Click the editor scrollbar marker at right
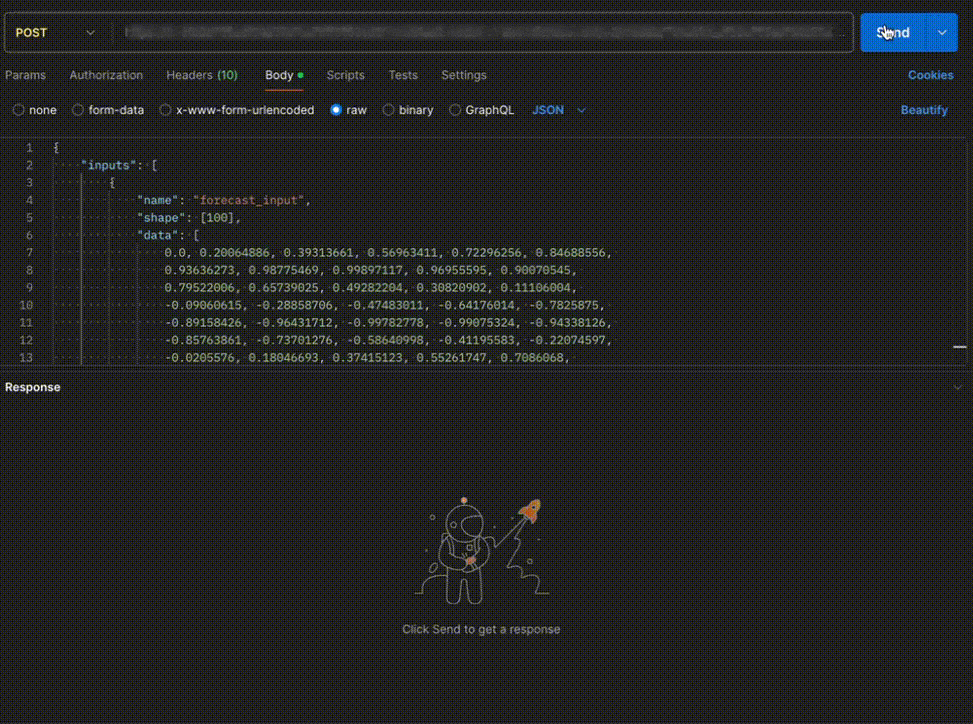The image size is (973, 724). 959,347
